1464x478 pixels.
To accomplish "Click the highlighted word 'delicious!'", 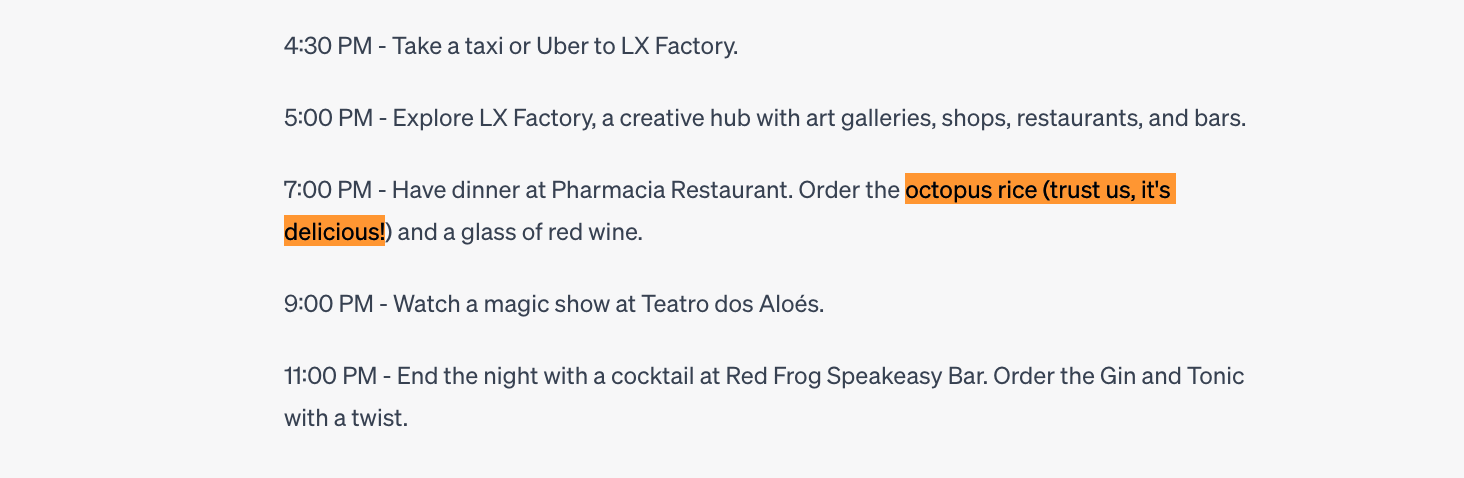I will point(335,232).
